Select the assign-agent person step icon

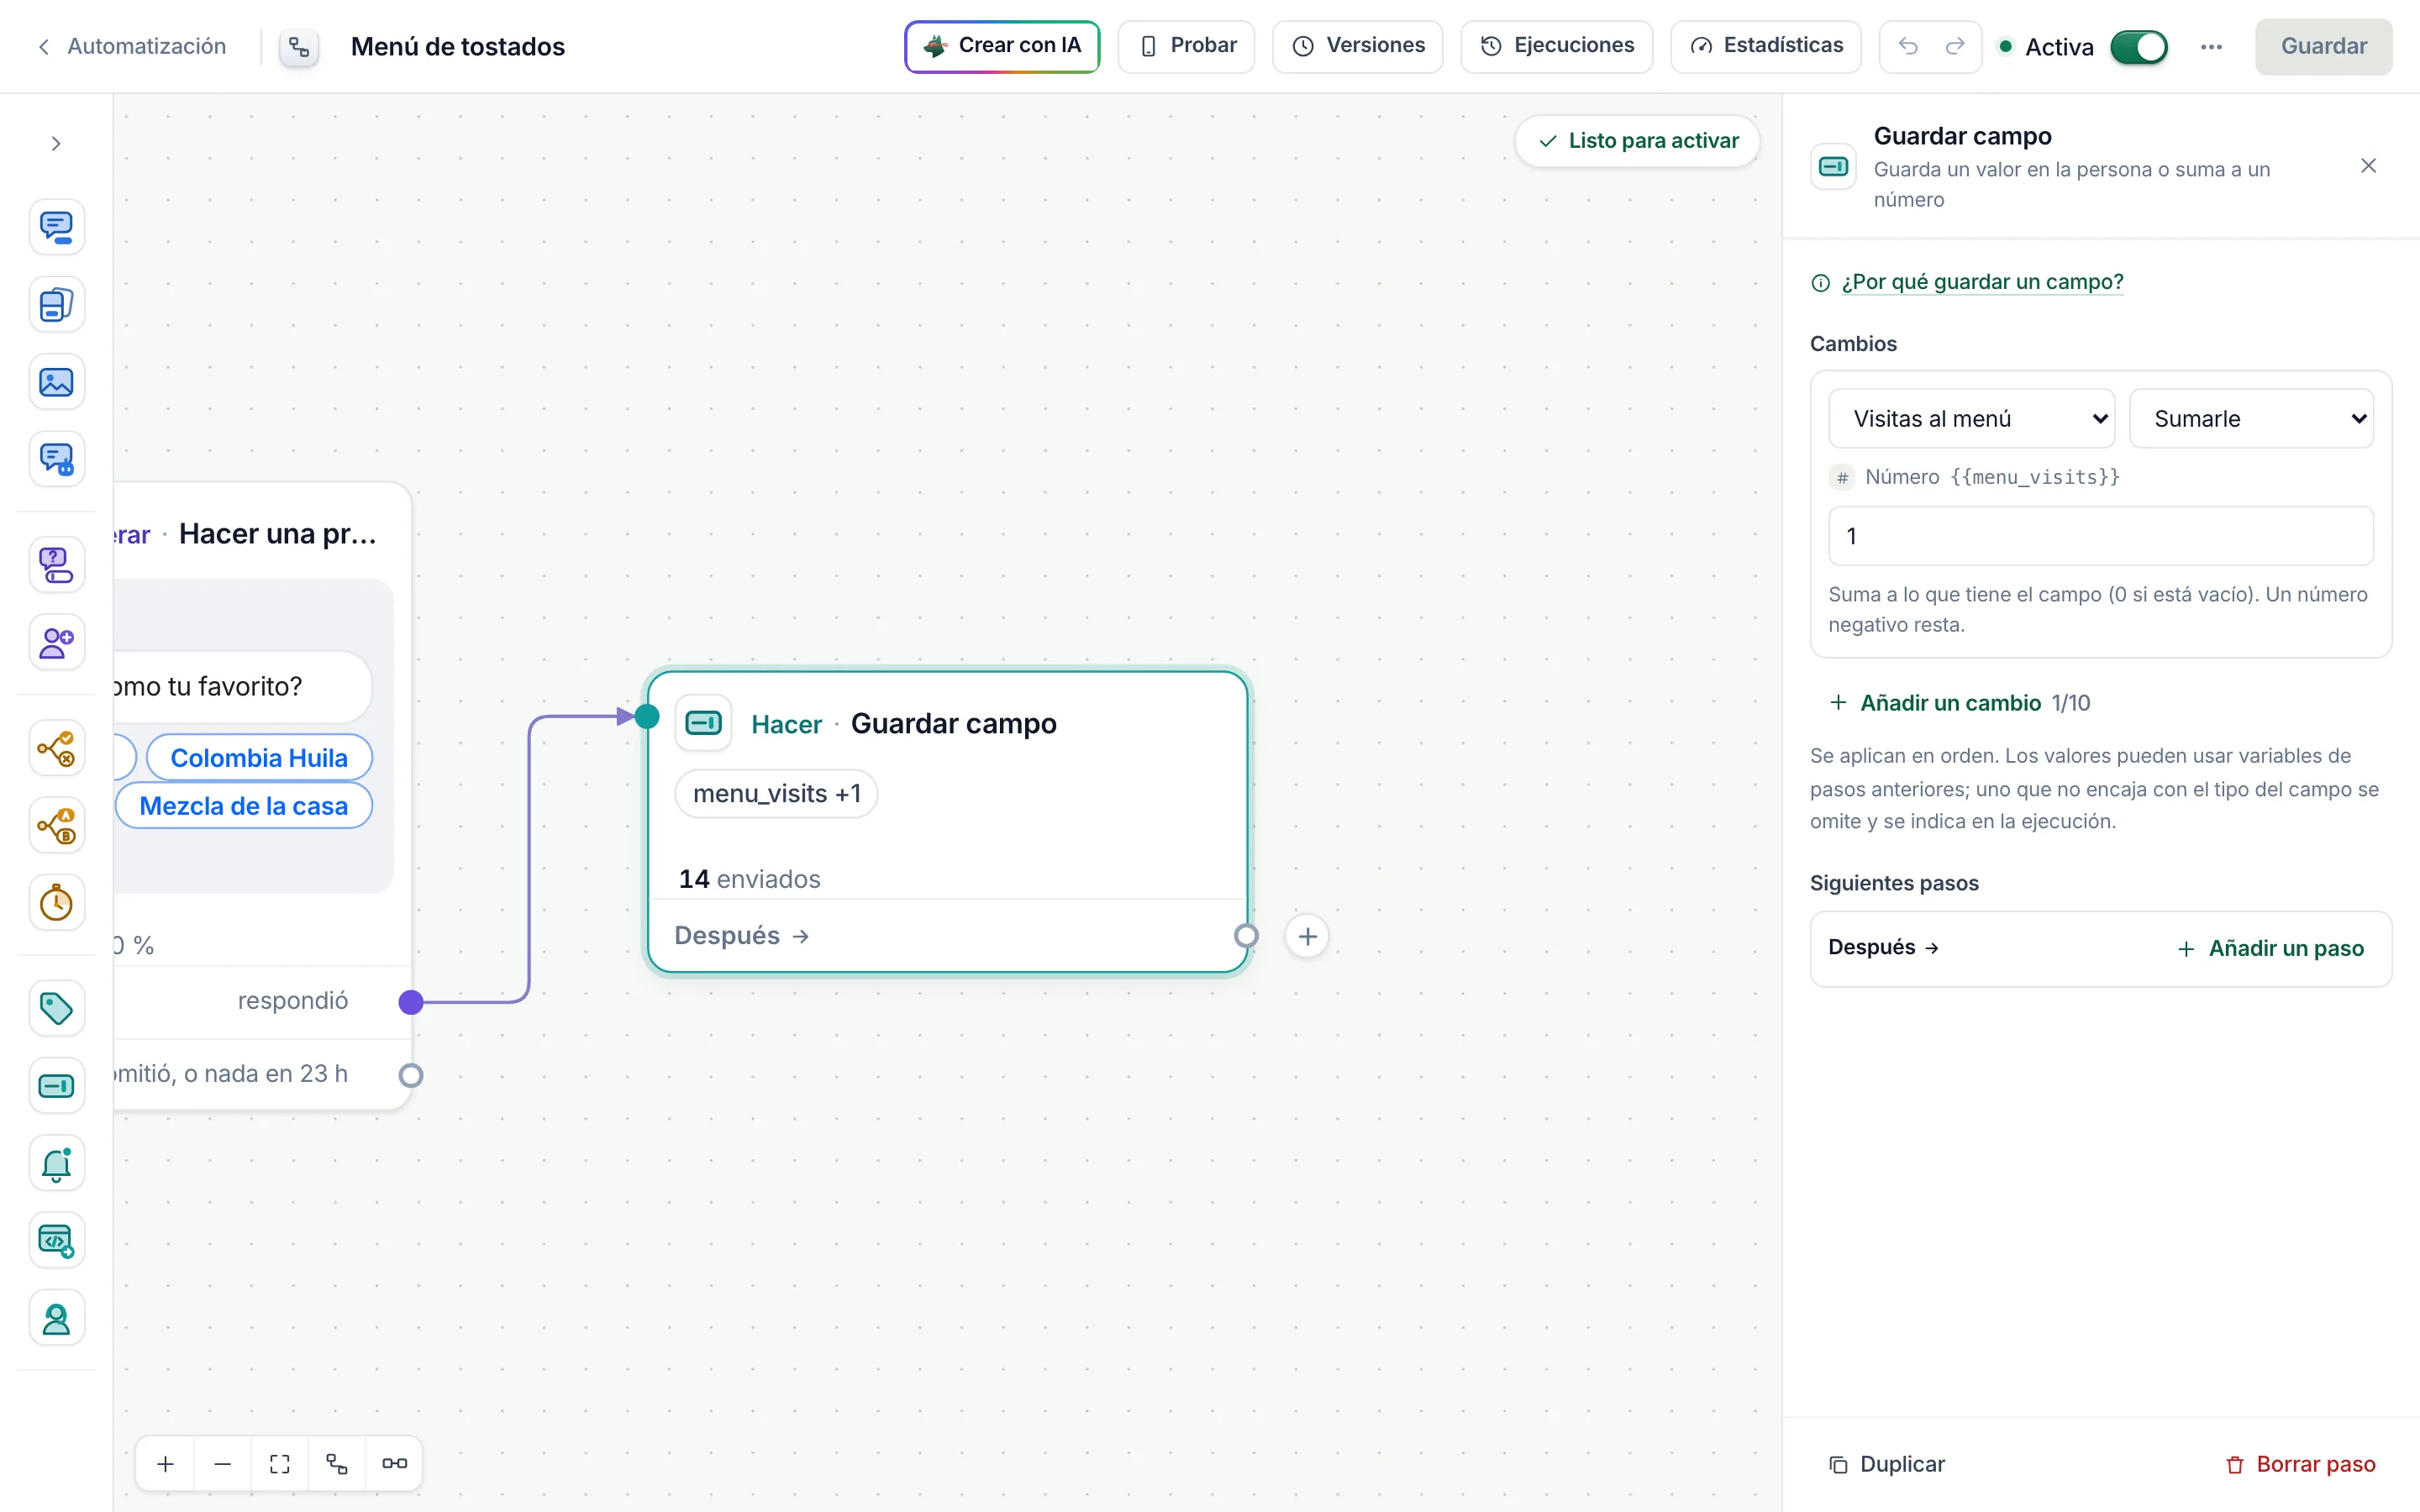point(56,1319)
